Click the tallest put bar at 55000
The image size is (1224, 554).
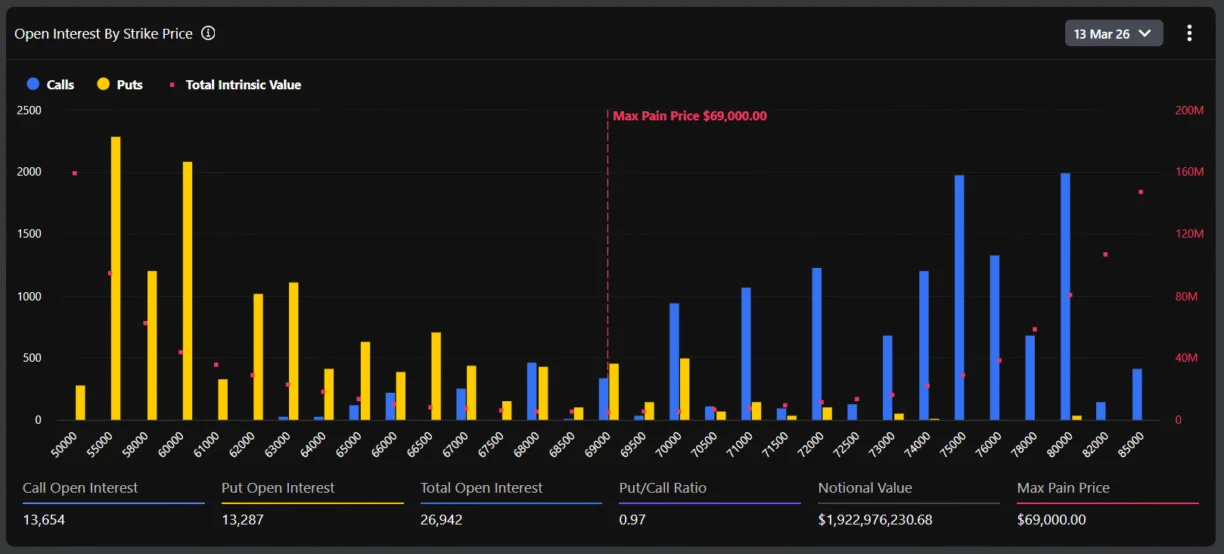pyautogui.click(x=116, y=278)
